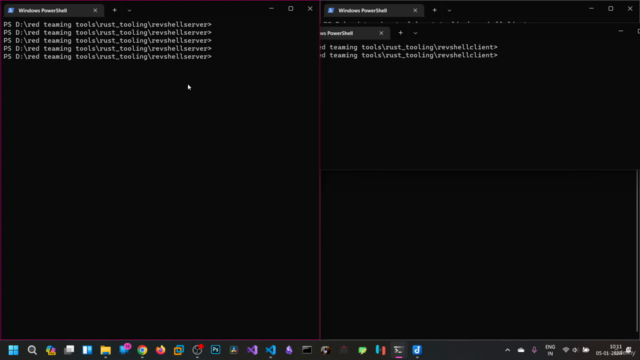Open Task View on the taskbar
Screen dimensions: 640x360
pos(69,350)
